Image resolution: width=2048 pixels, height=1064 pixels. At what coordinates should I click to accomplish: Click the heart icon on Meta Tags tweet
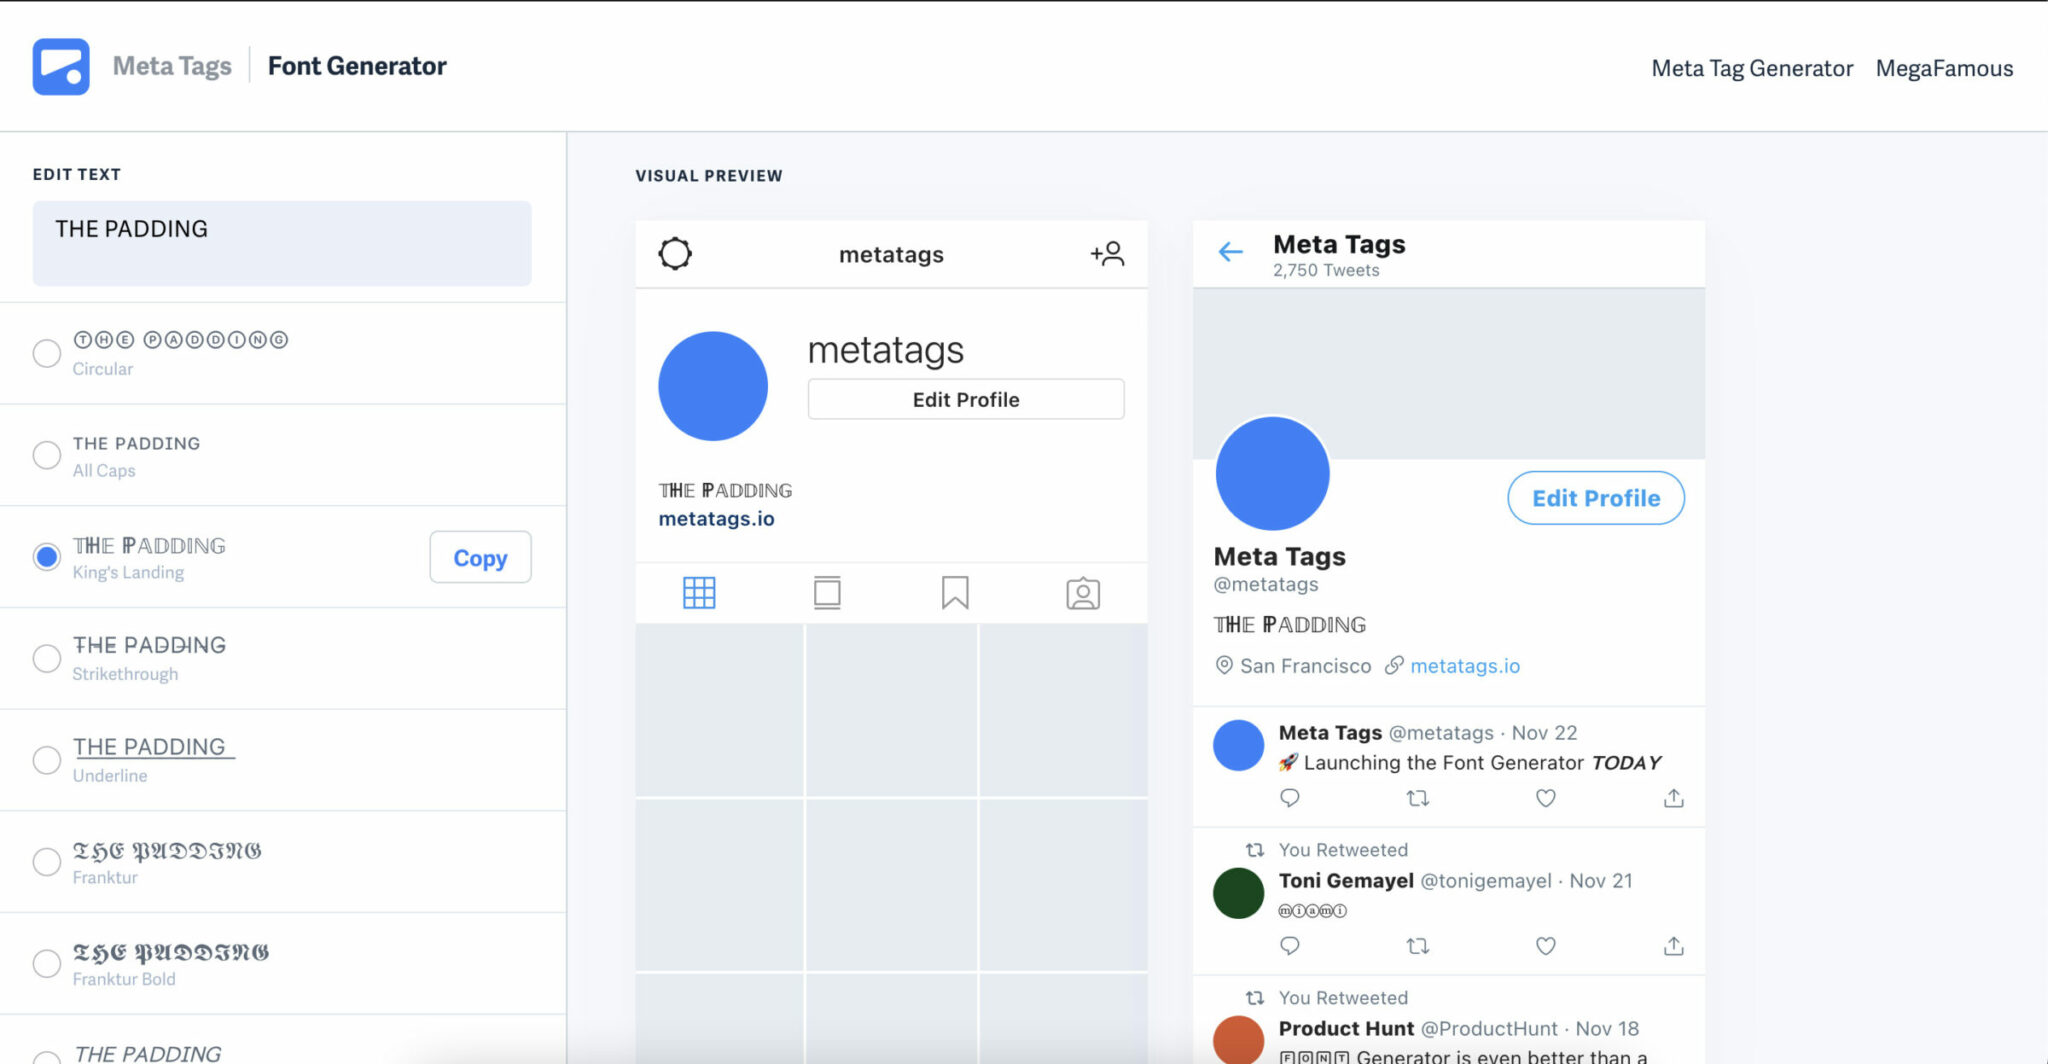click(x=1546, y=798)
